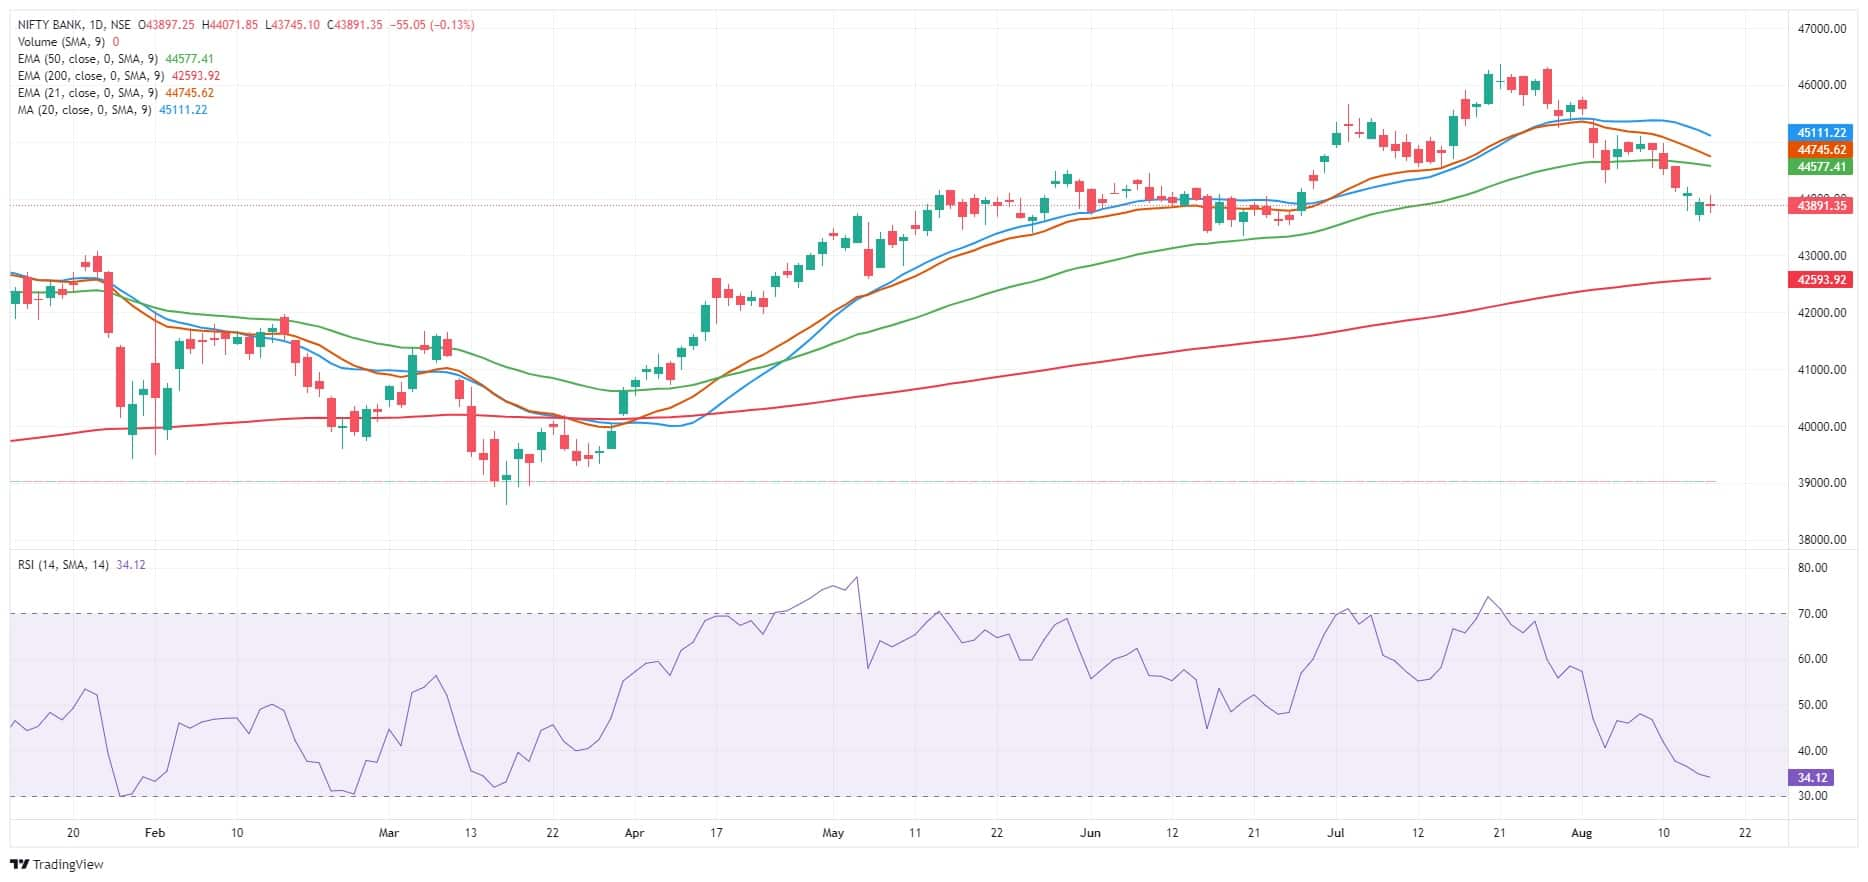Click the 43000.00 price axis label
1868x882 pixels.
1822,256
